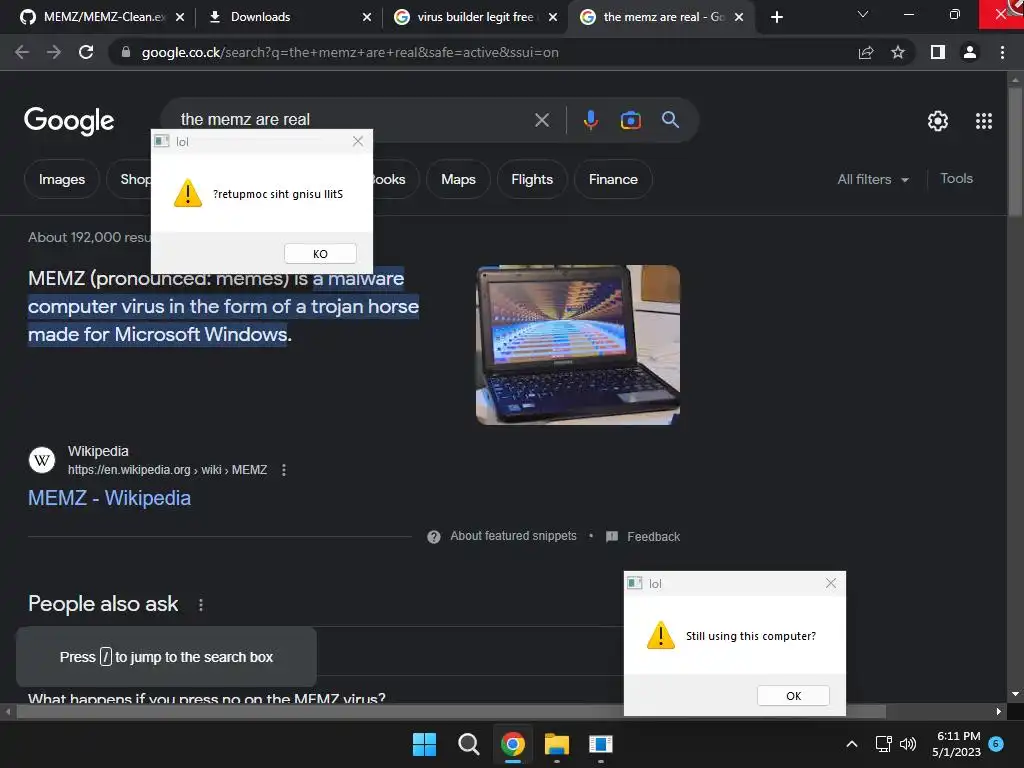Click OK in Still using this computer dialog
This screenshot has height=768, width=1024.
coord(793,696)
